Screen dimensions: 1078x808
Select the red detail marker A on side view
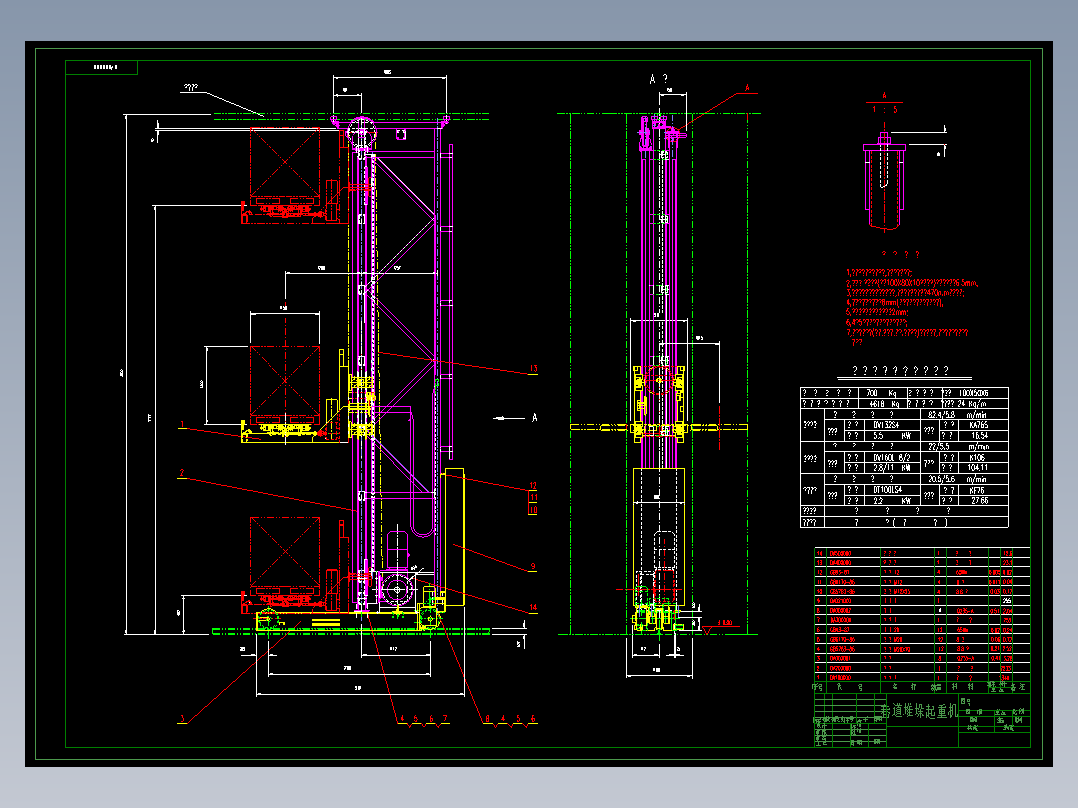[747, 88]
